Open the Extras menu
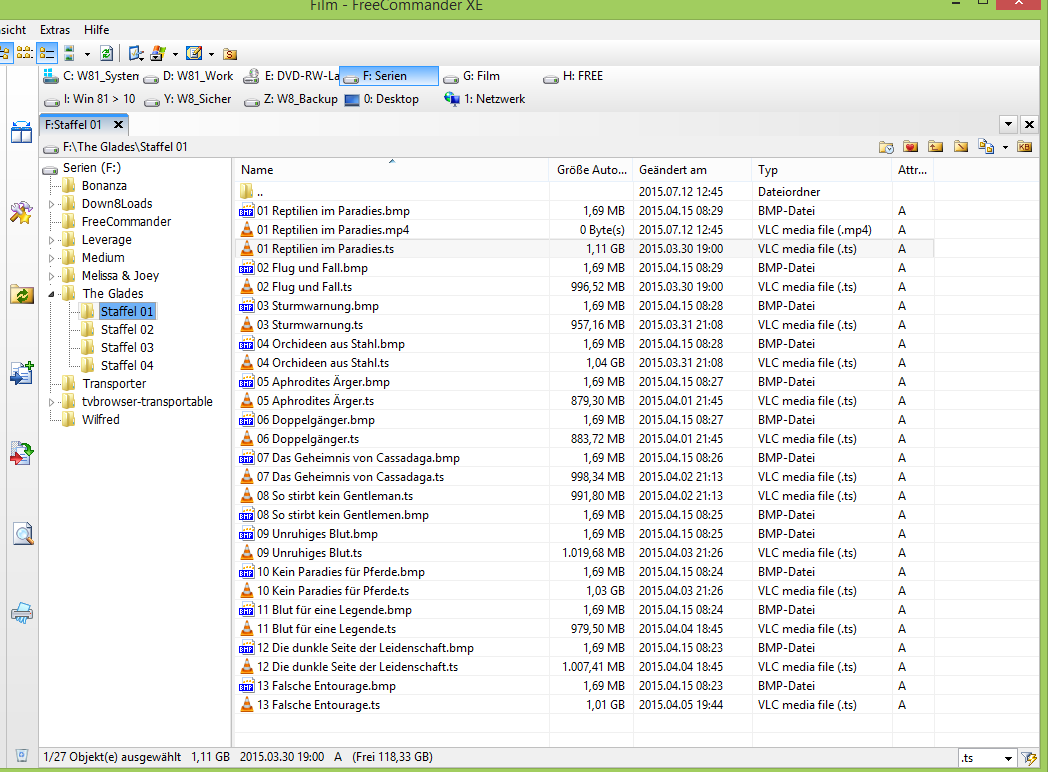Viewport: 1048px width, 772px height. 55,29
